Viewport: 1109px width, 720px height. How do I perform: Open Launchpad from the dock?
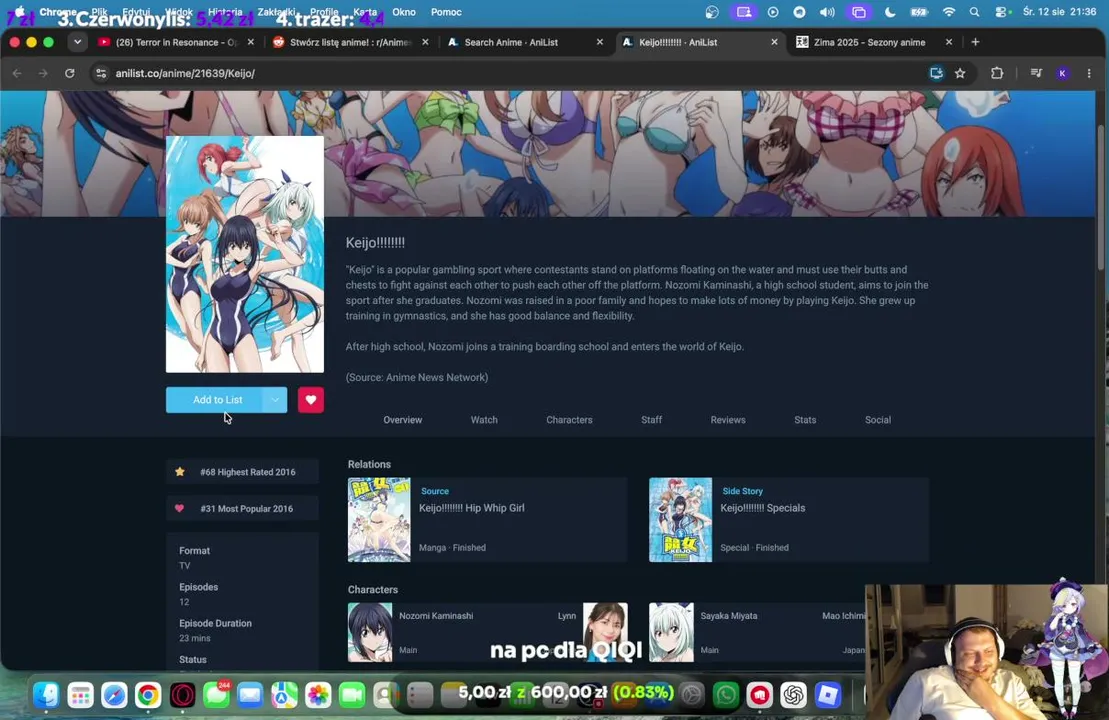pos(80,695)
